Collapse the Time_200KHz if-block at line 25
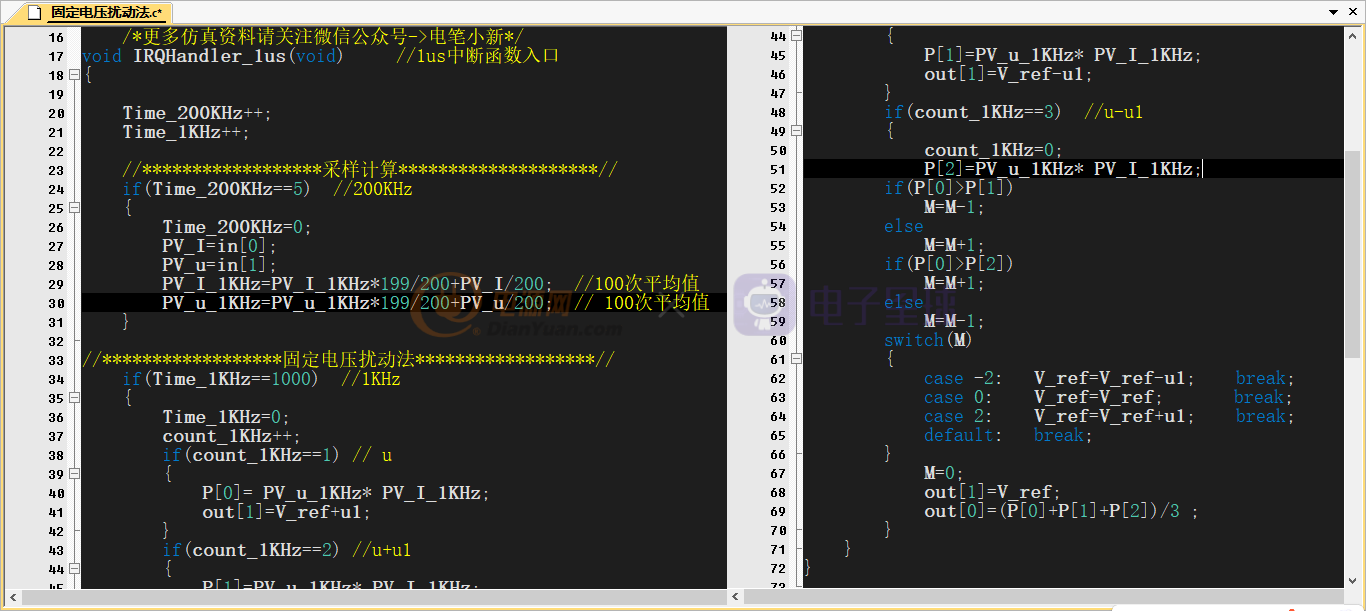1366x611 pixels. coord(74,208)
